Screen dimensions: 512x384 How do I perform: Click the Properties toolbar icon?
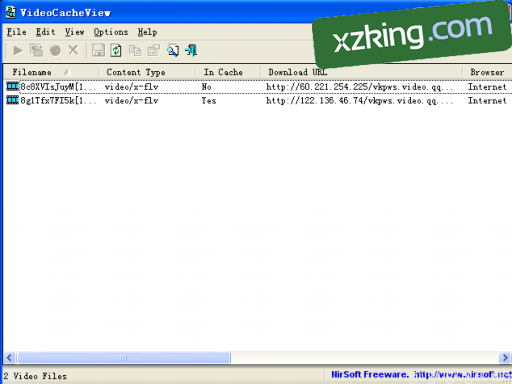(154, 51)
